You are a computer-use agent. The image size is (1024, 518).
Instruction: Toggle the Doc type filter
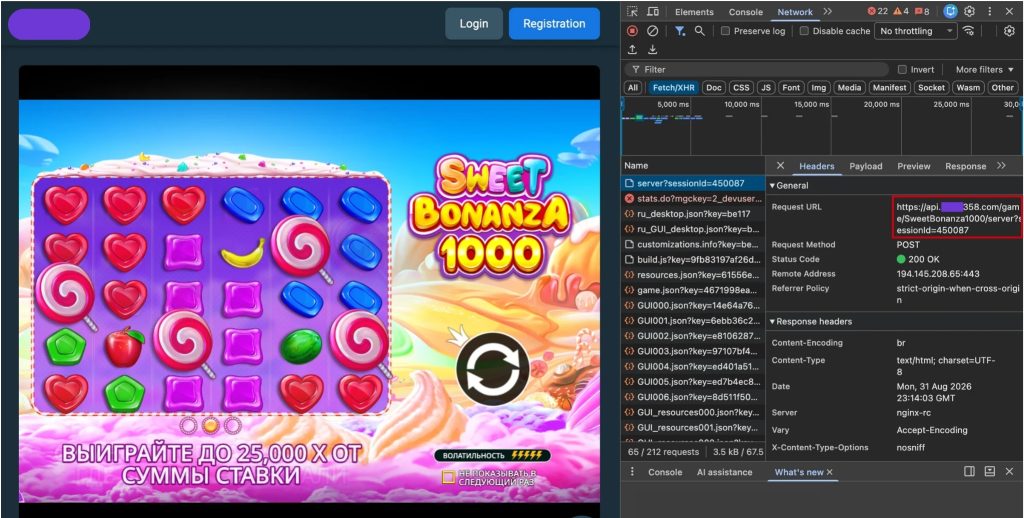pos(714,88)
